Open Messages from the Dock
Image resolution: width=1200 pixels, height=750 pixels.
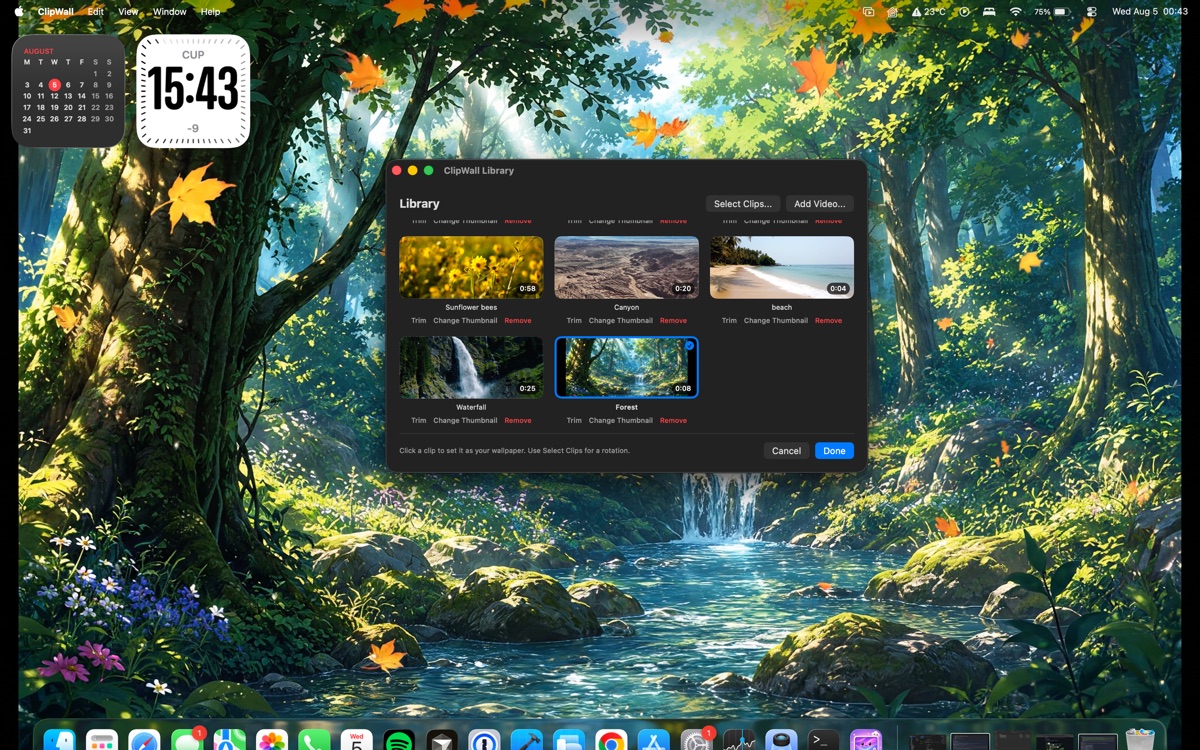(187, 740)
